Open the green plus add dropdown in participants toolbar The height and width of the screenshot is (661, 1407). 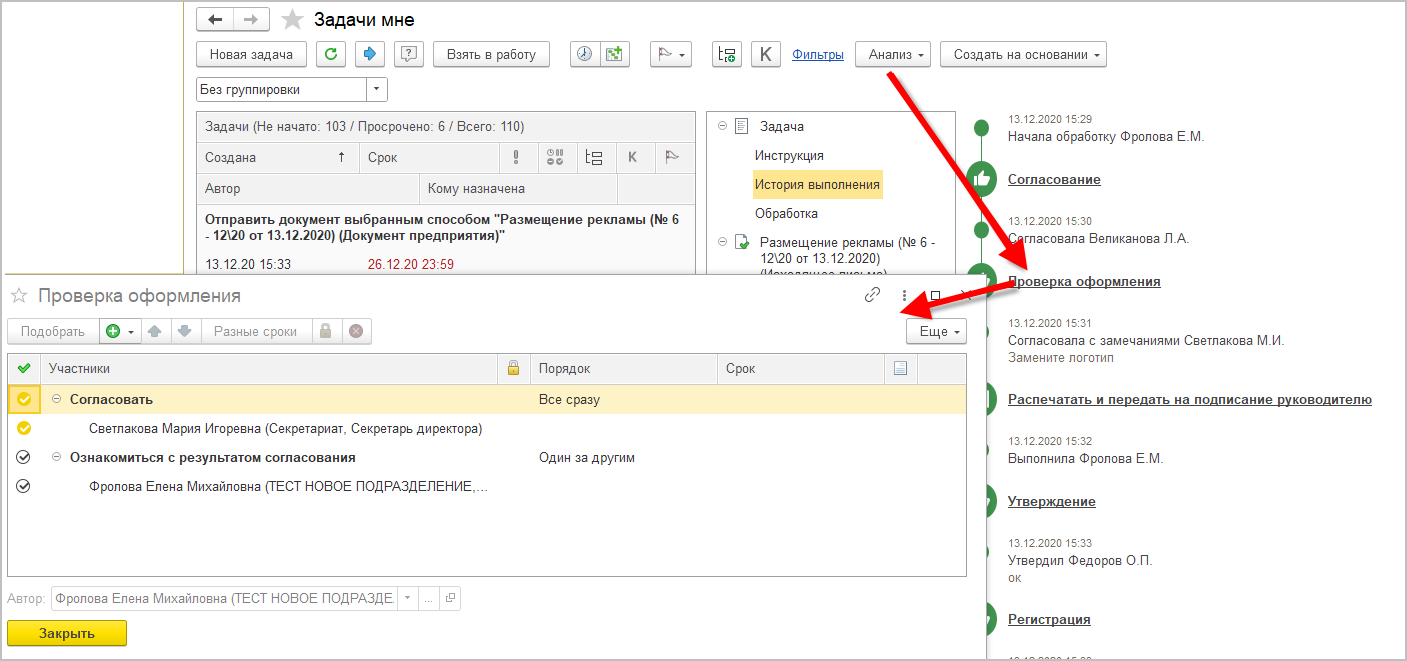pyautogui.click(x=119, y=331)
